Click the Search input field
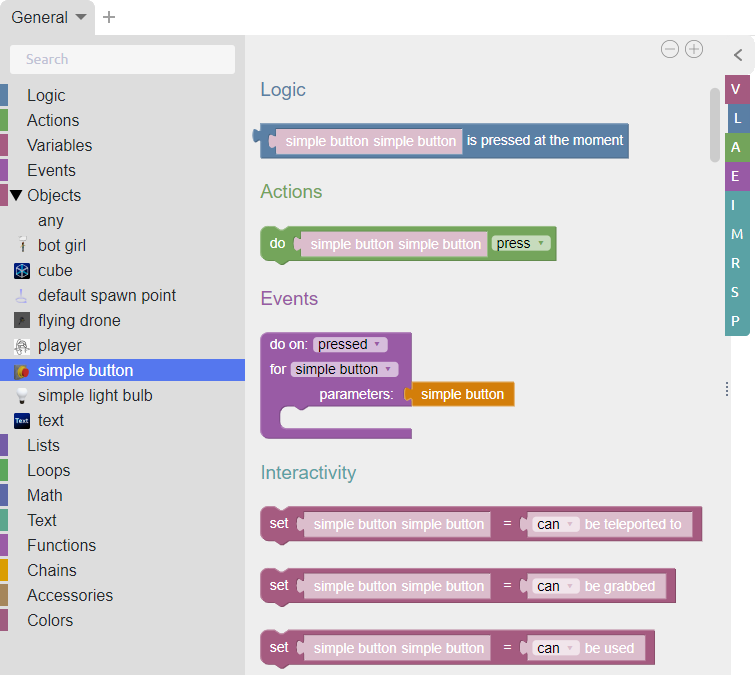755x675 pixels. tap(122, 59)
